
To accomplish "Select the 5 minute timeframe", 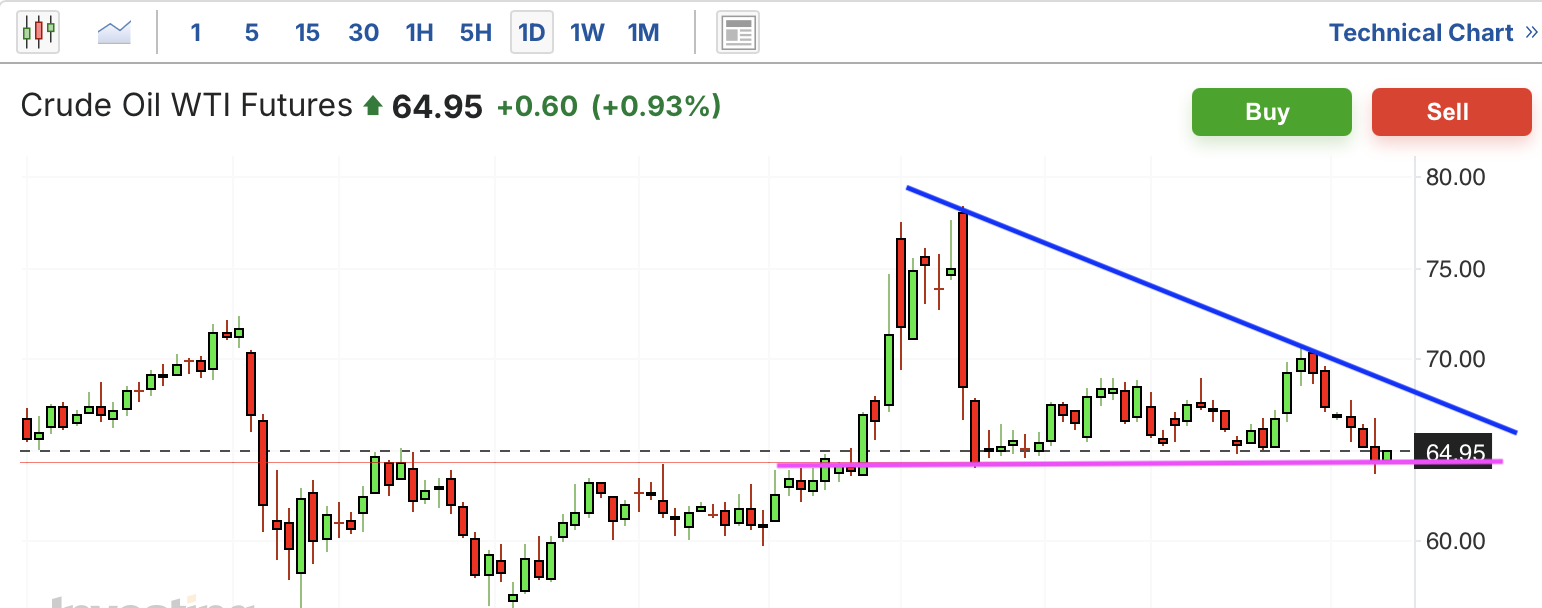I will point(251,33).
